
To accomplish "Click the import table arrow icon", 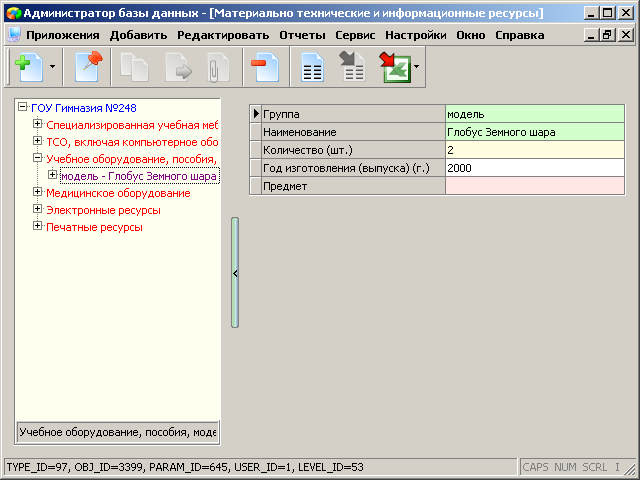I will (352, 70).
